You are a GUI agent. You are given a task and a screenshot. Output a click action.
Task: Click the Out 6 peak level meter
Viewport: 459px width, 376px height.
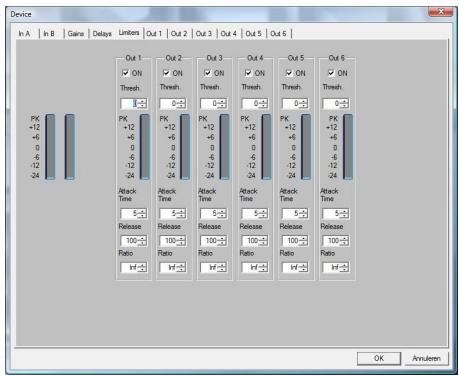click(348, 147)
